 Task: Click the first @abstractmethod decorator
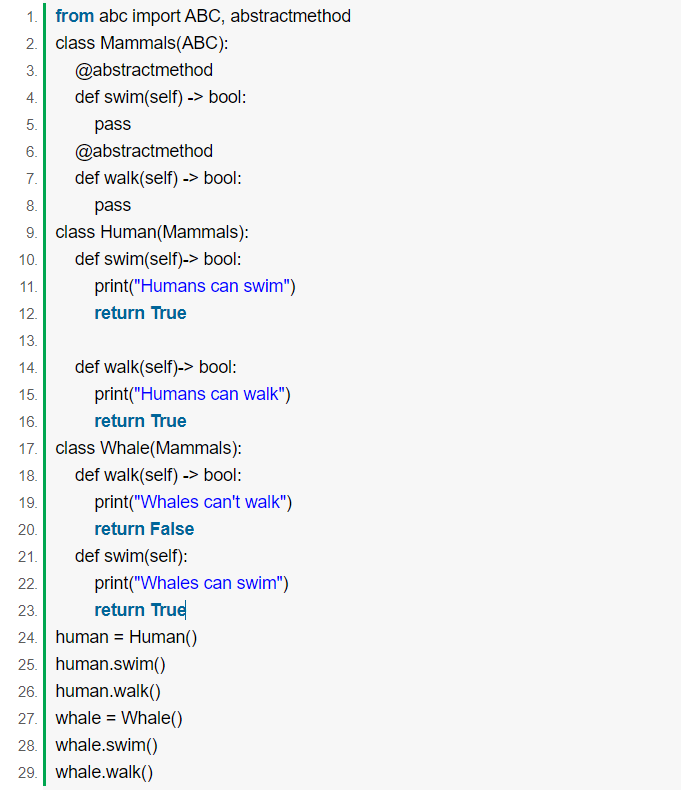[144, 70]
